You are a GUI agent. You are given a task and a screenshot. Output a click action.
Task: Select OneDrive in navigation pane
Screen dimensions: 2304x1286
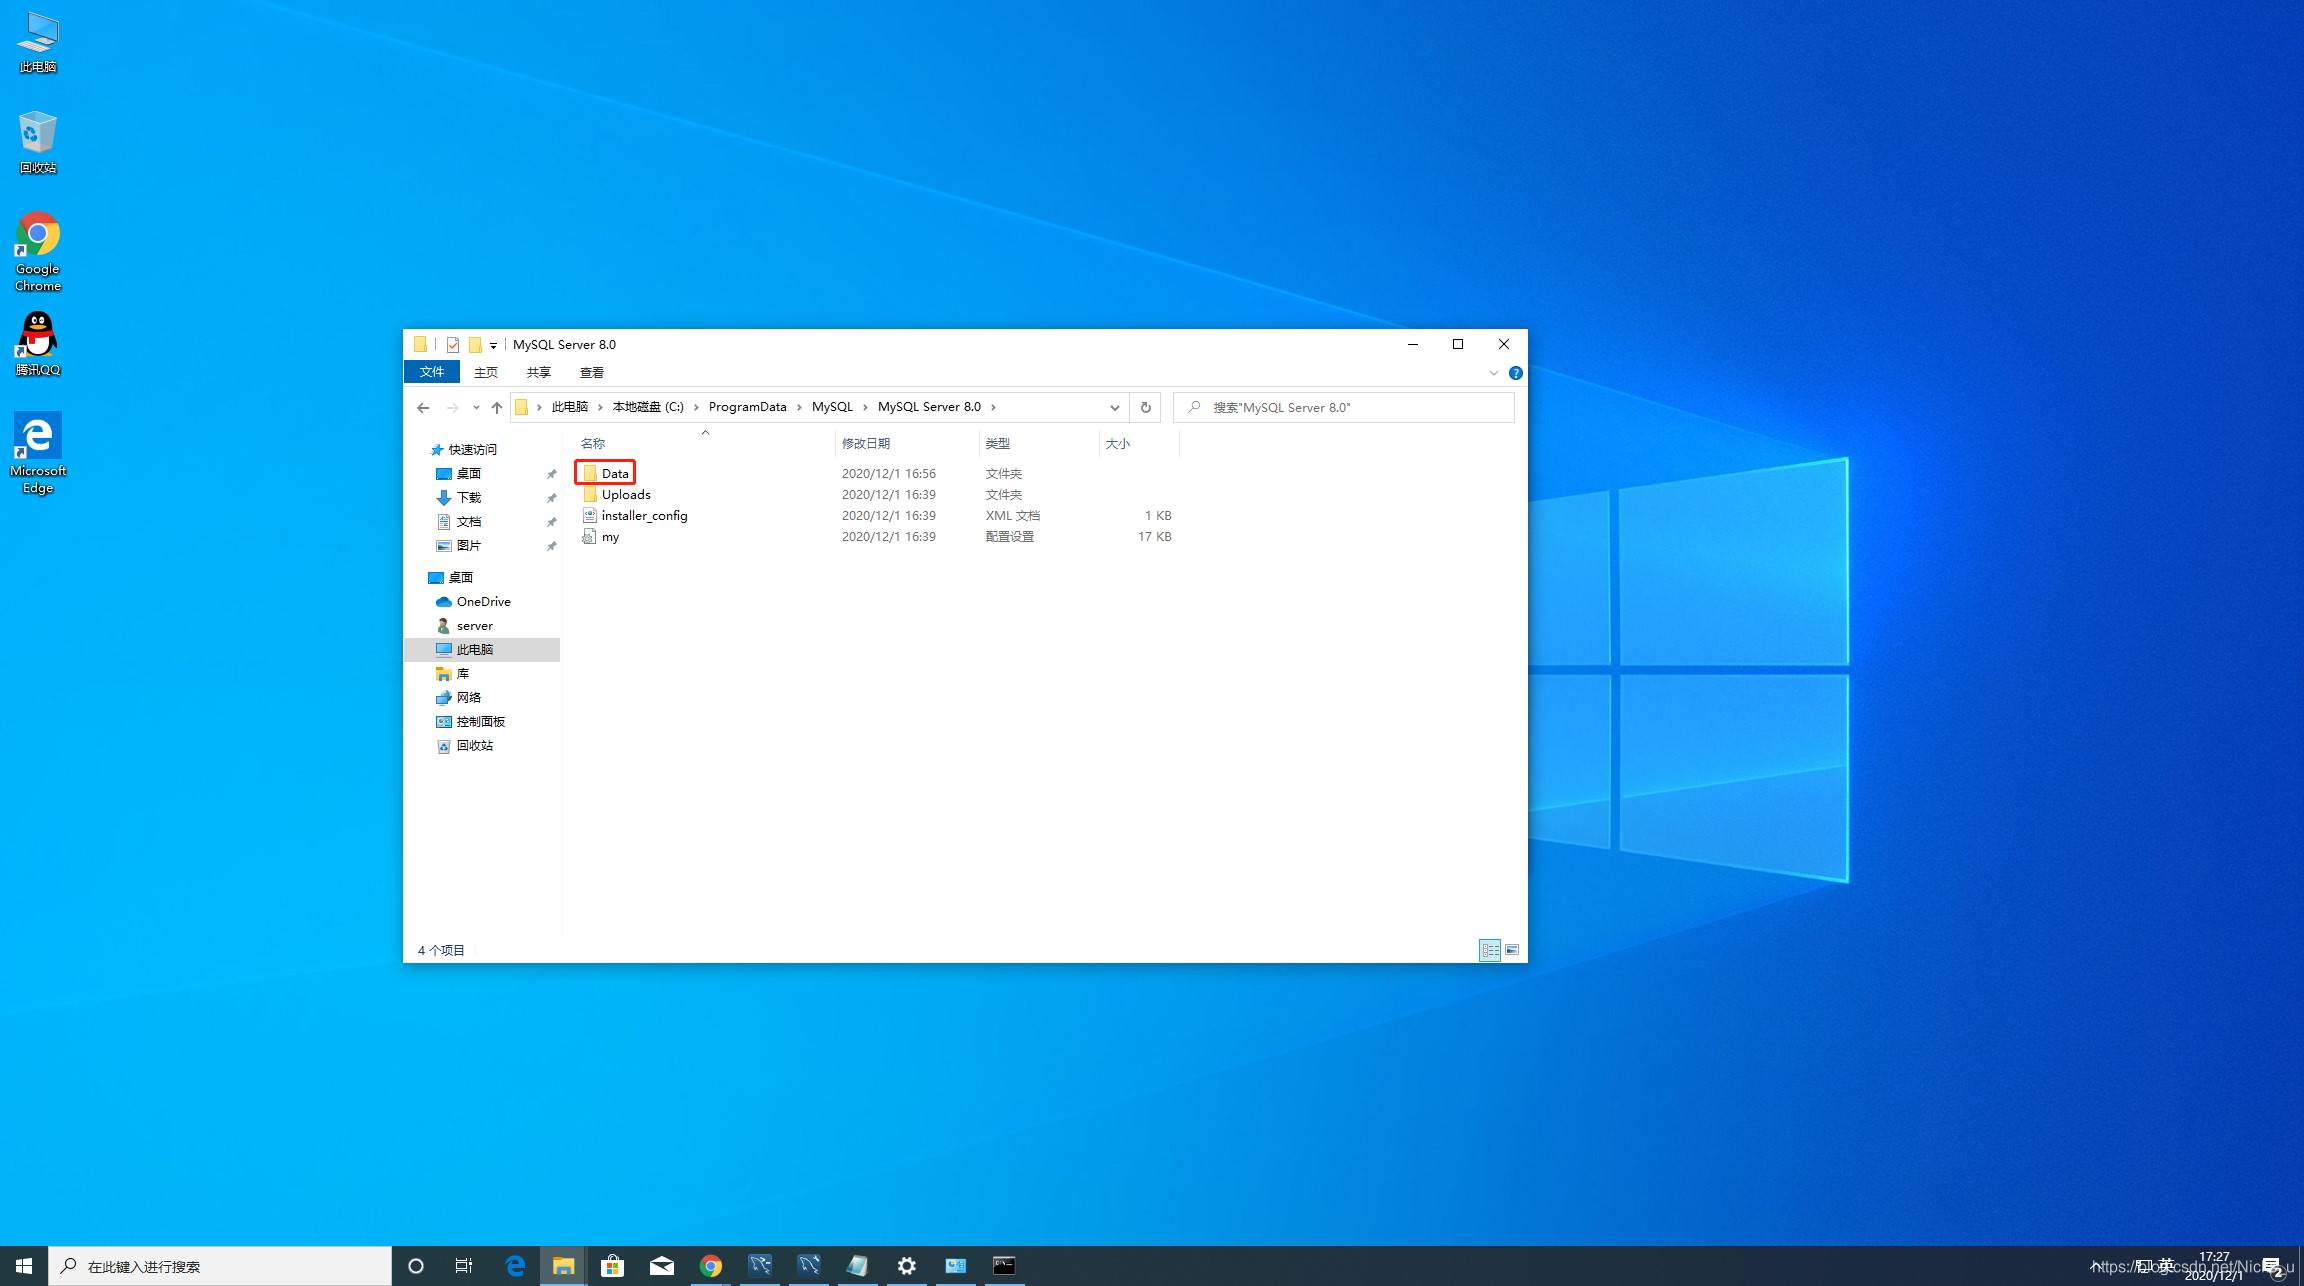pyautogui.click(x=483, y=602)
